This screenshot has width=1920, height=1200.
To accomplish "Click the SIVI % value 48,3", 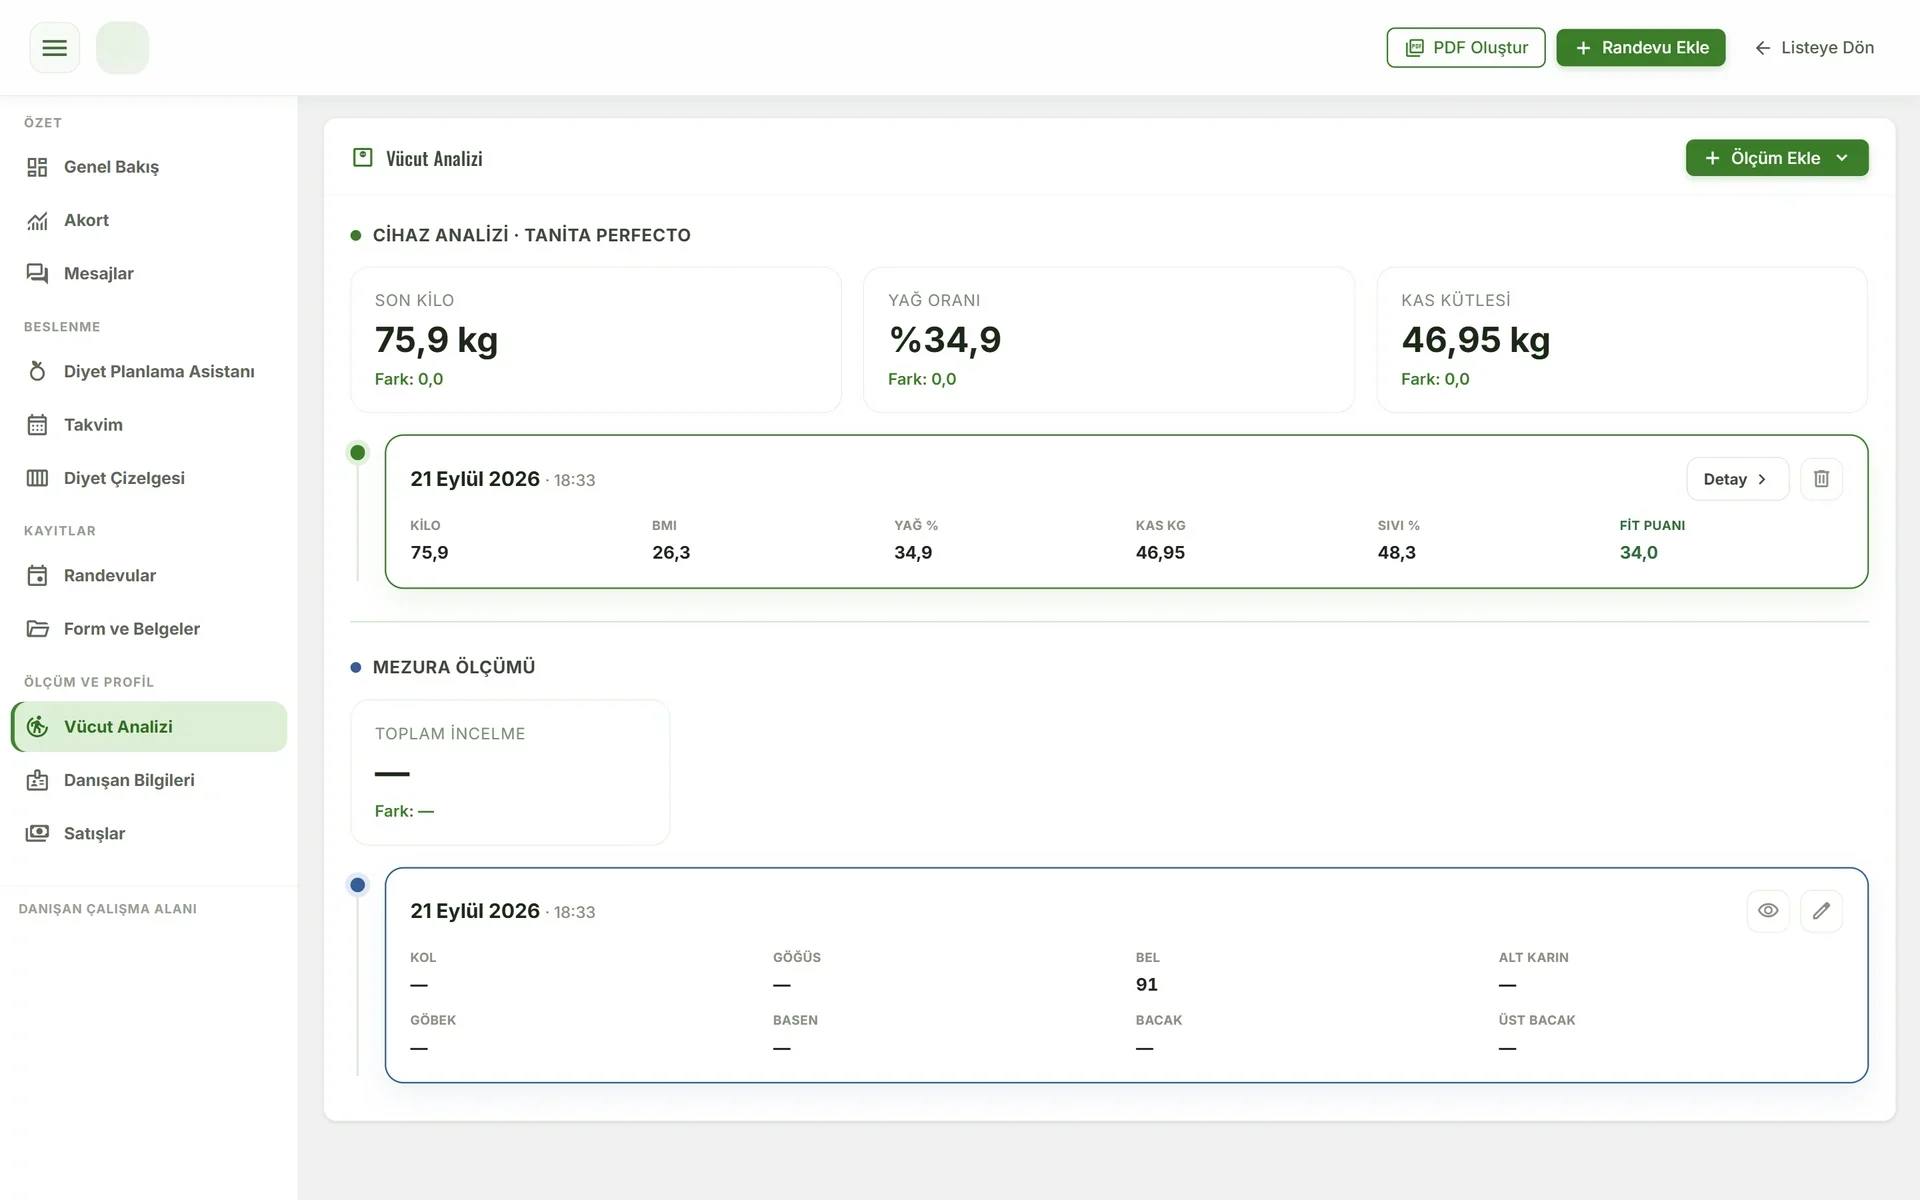I will pyautogui.click(x=1396, y=553).
